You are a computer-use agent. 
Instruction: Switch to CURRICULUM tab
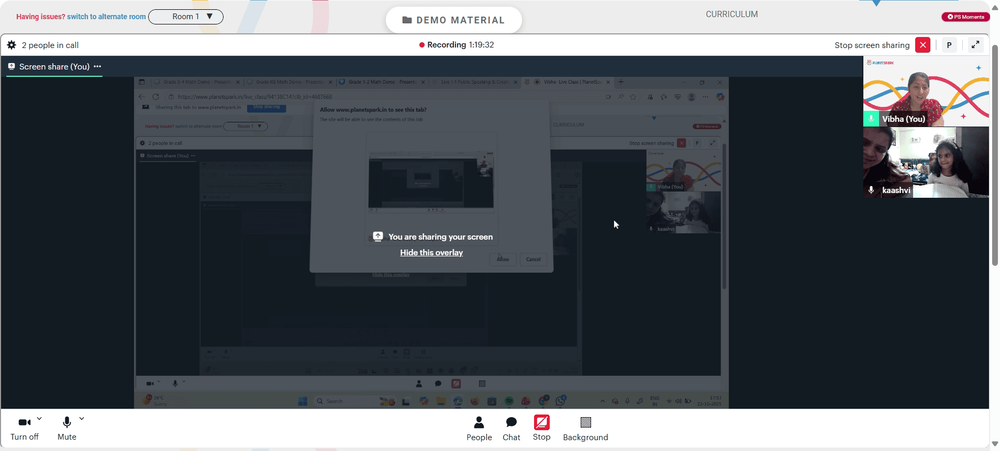[x=732, y=14]
